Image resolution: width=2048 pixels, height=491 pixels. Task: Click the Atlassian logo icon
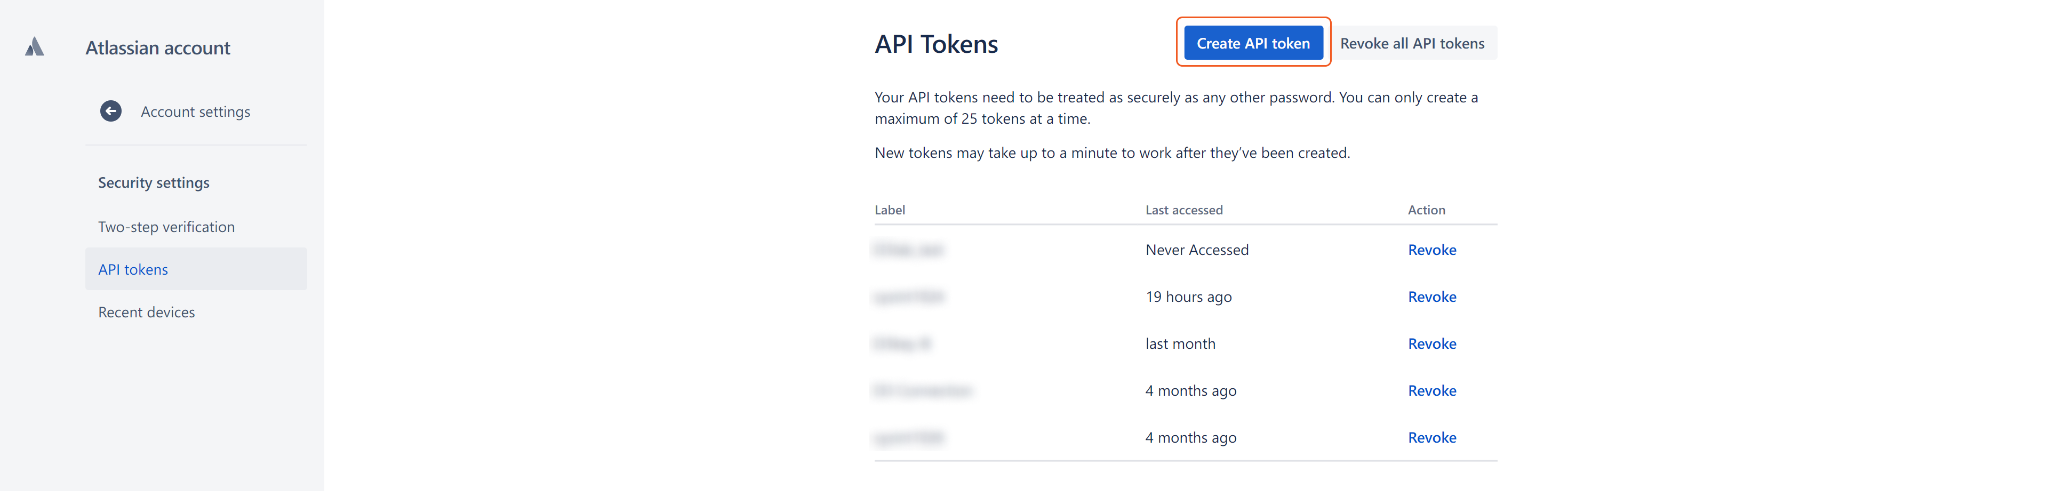pos(35,47)
